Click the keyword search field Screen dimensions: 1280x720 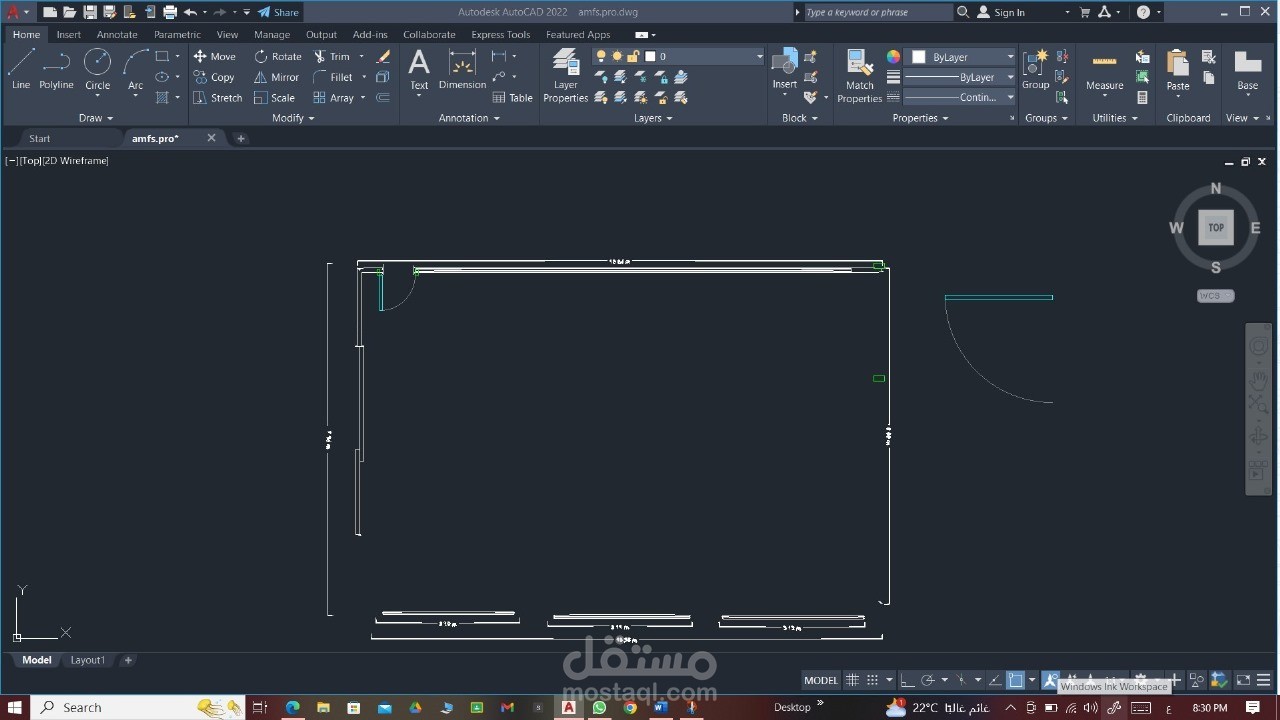pyautogui.click(x=877, y=12)
